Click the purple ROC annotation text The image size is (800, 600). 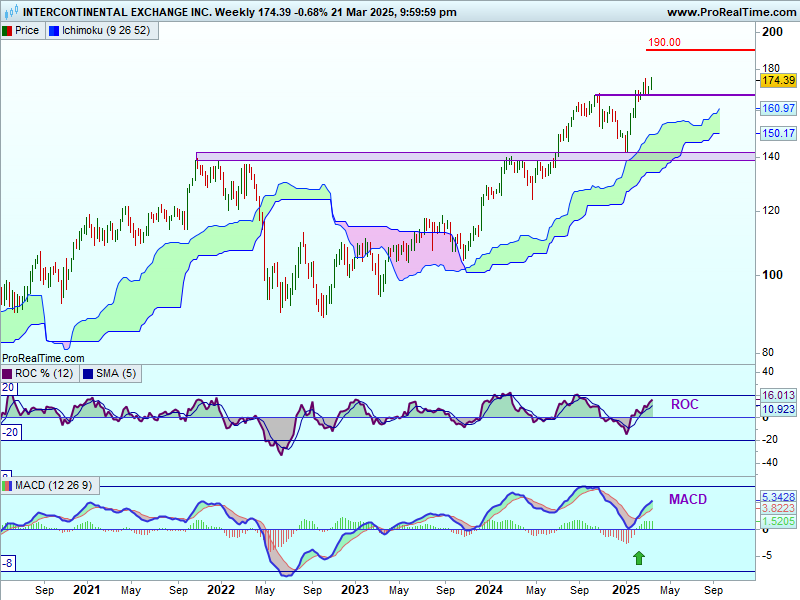(684, 405)
